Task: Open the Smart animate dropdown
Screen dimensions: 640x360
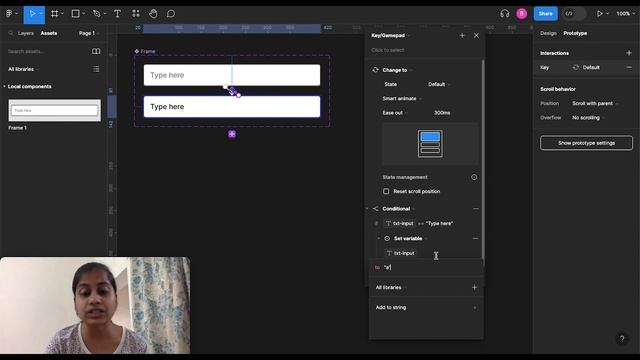Action: [x=402, y=98]
